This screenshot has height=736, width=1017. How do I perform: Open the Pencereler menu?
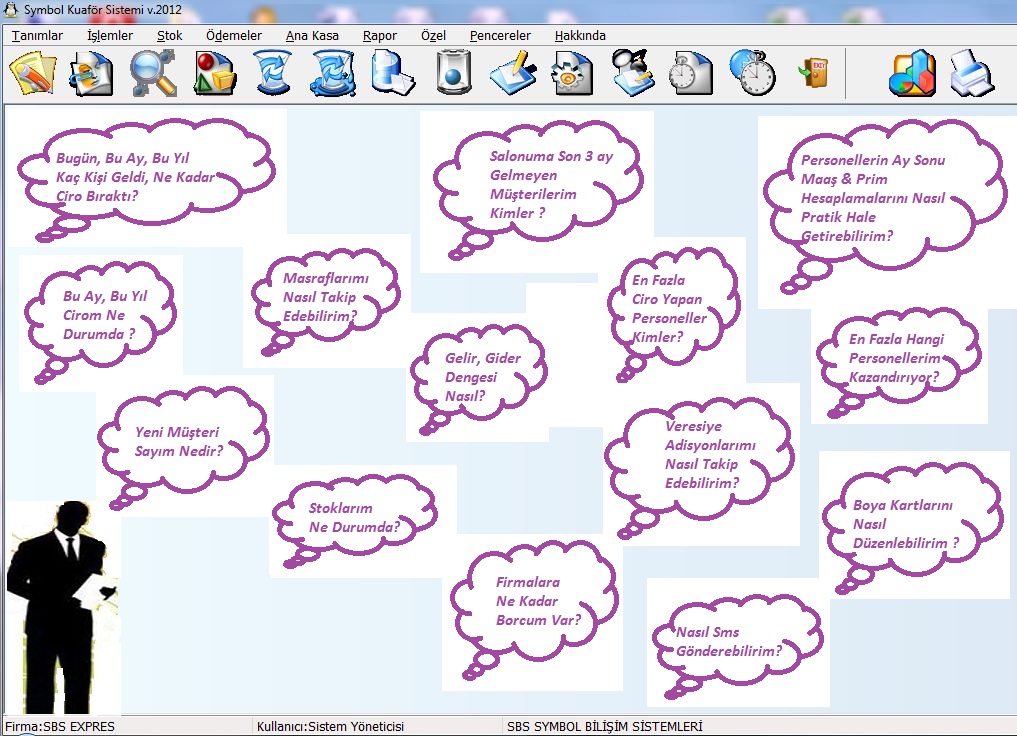tap(500, 36)
